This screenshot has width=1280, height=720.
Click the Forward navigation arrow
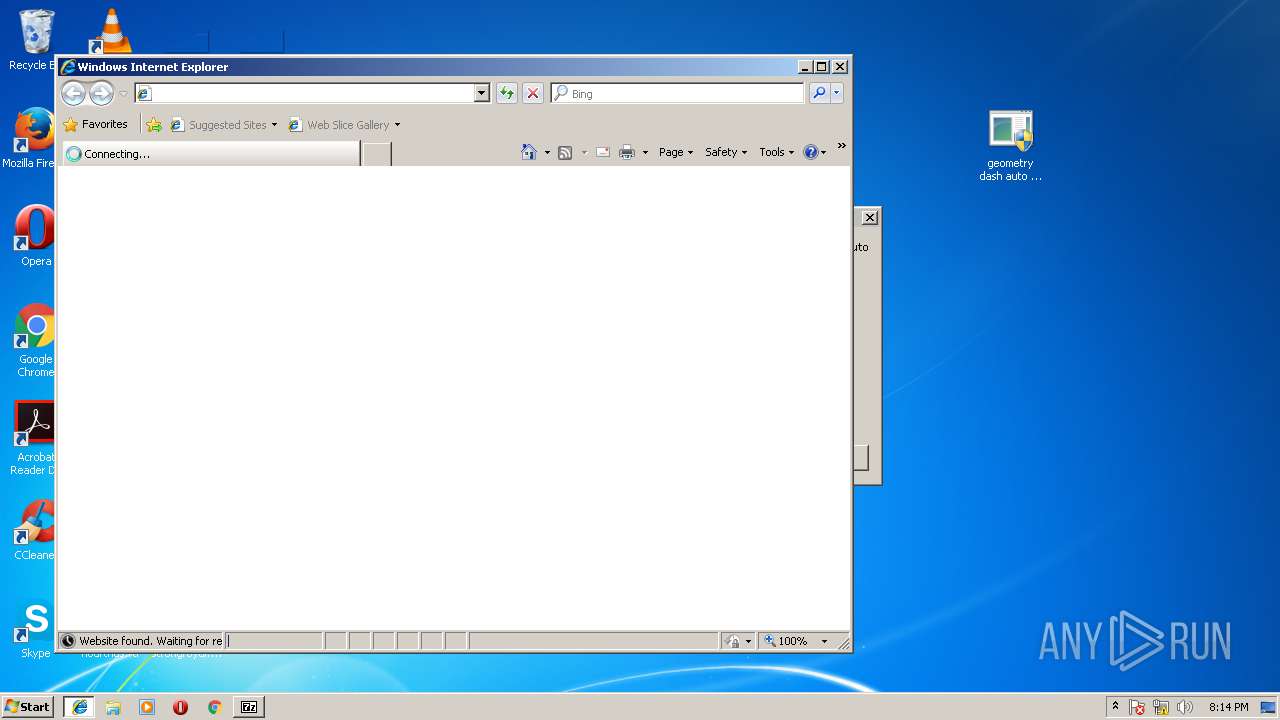point(101,93)
